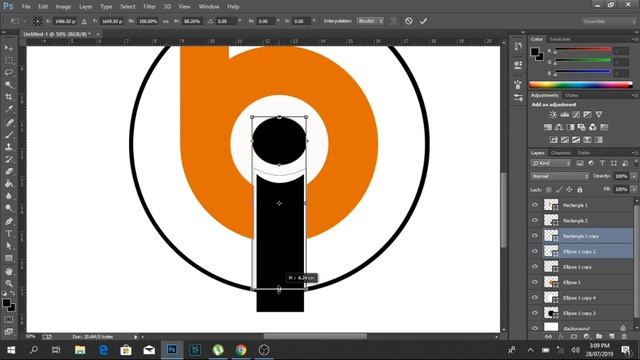The width and height of the screenshot is (640, 360).
Task: Select the Hand tool
Action: coord(9,271)
